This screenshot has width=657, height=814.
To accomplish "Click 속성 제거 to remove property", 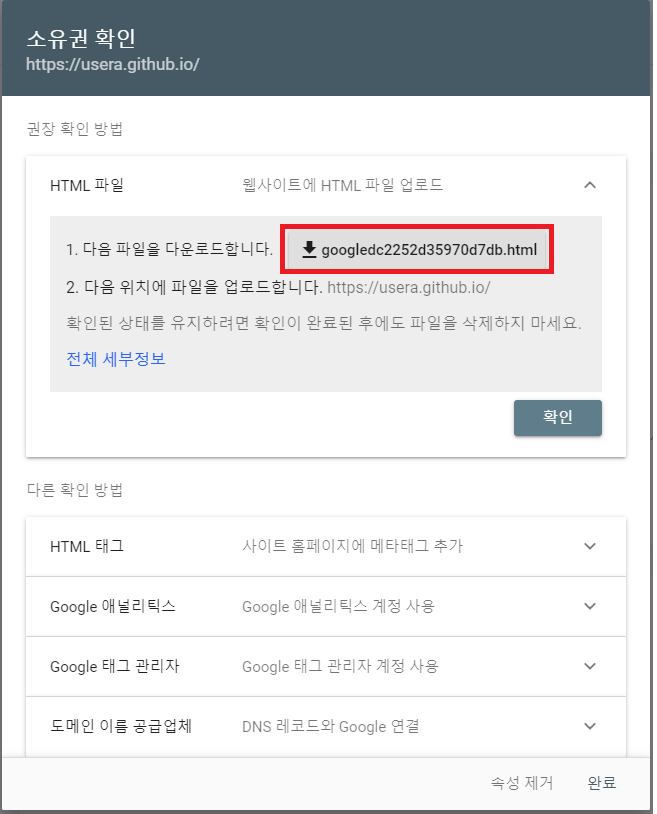I will [x=522, y=783].
